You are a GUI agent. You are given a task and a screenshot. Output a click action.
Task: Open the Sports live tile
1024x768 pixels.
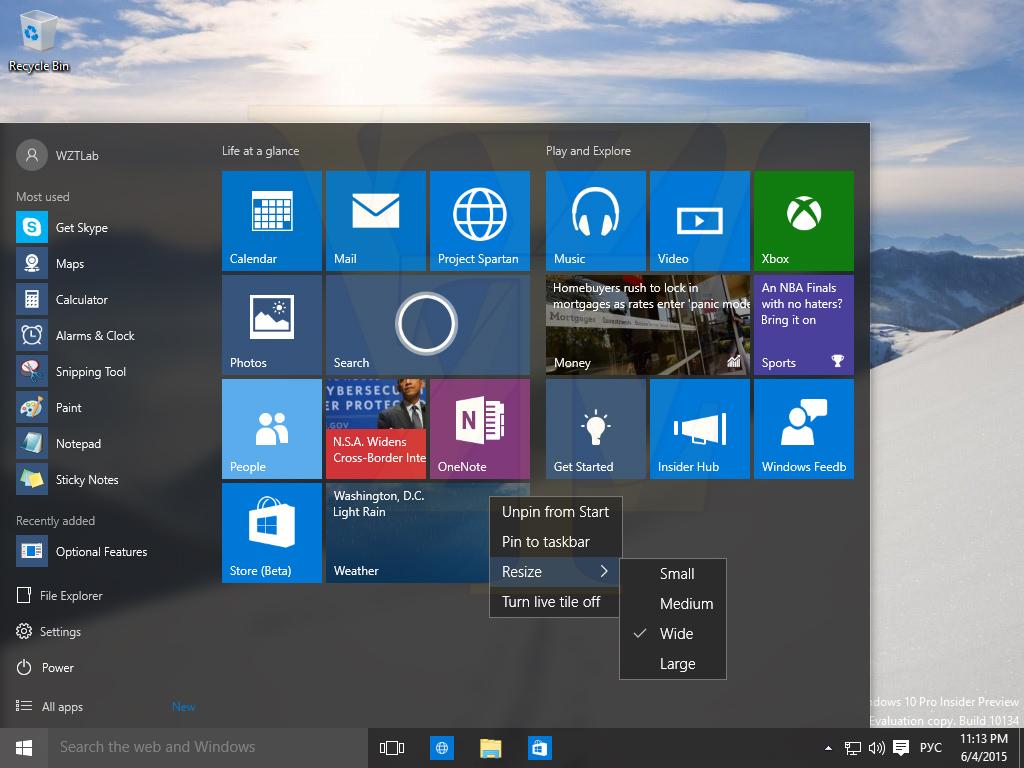point(803,325)
